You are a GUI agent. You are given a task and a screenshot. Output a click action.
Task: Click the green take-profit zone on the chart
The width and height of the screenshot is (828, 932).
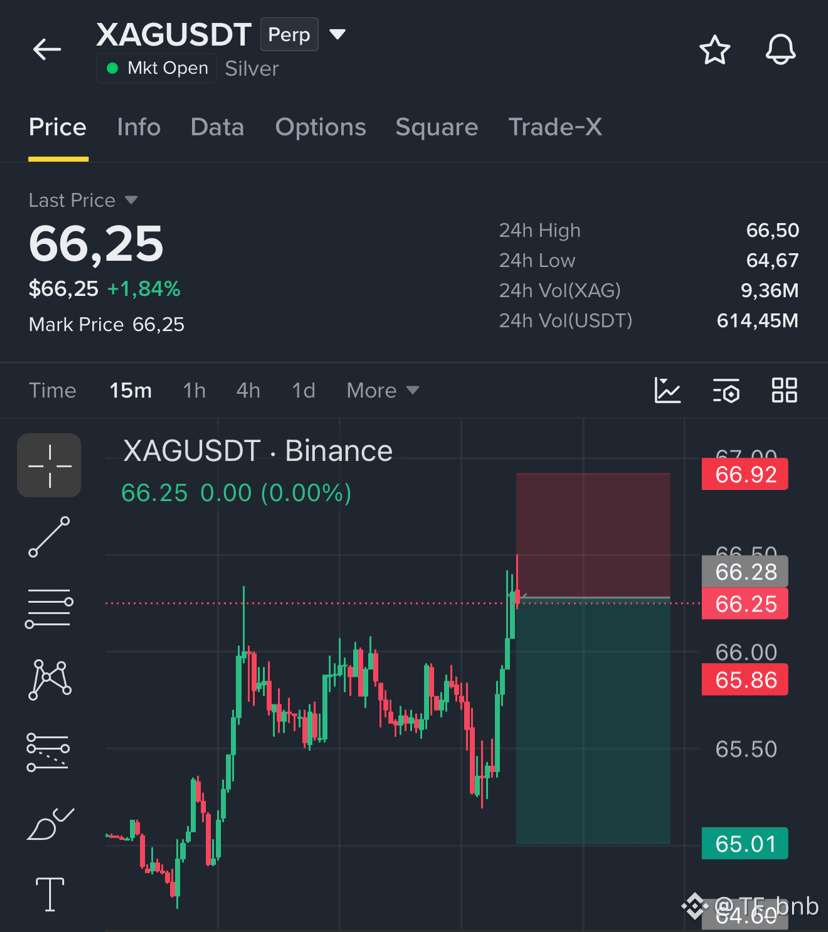pos(593,720)
